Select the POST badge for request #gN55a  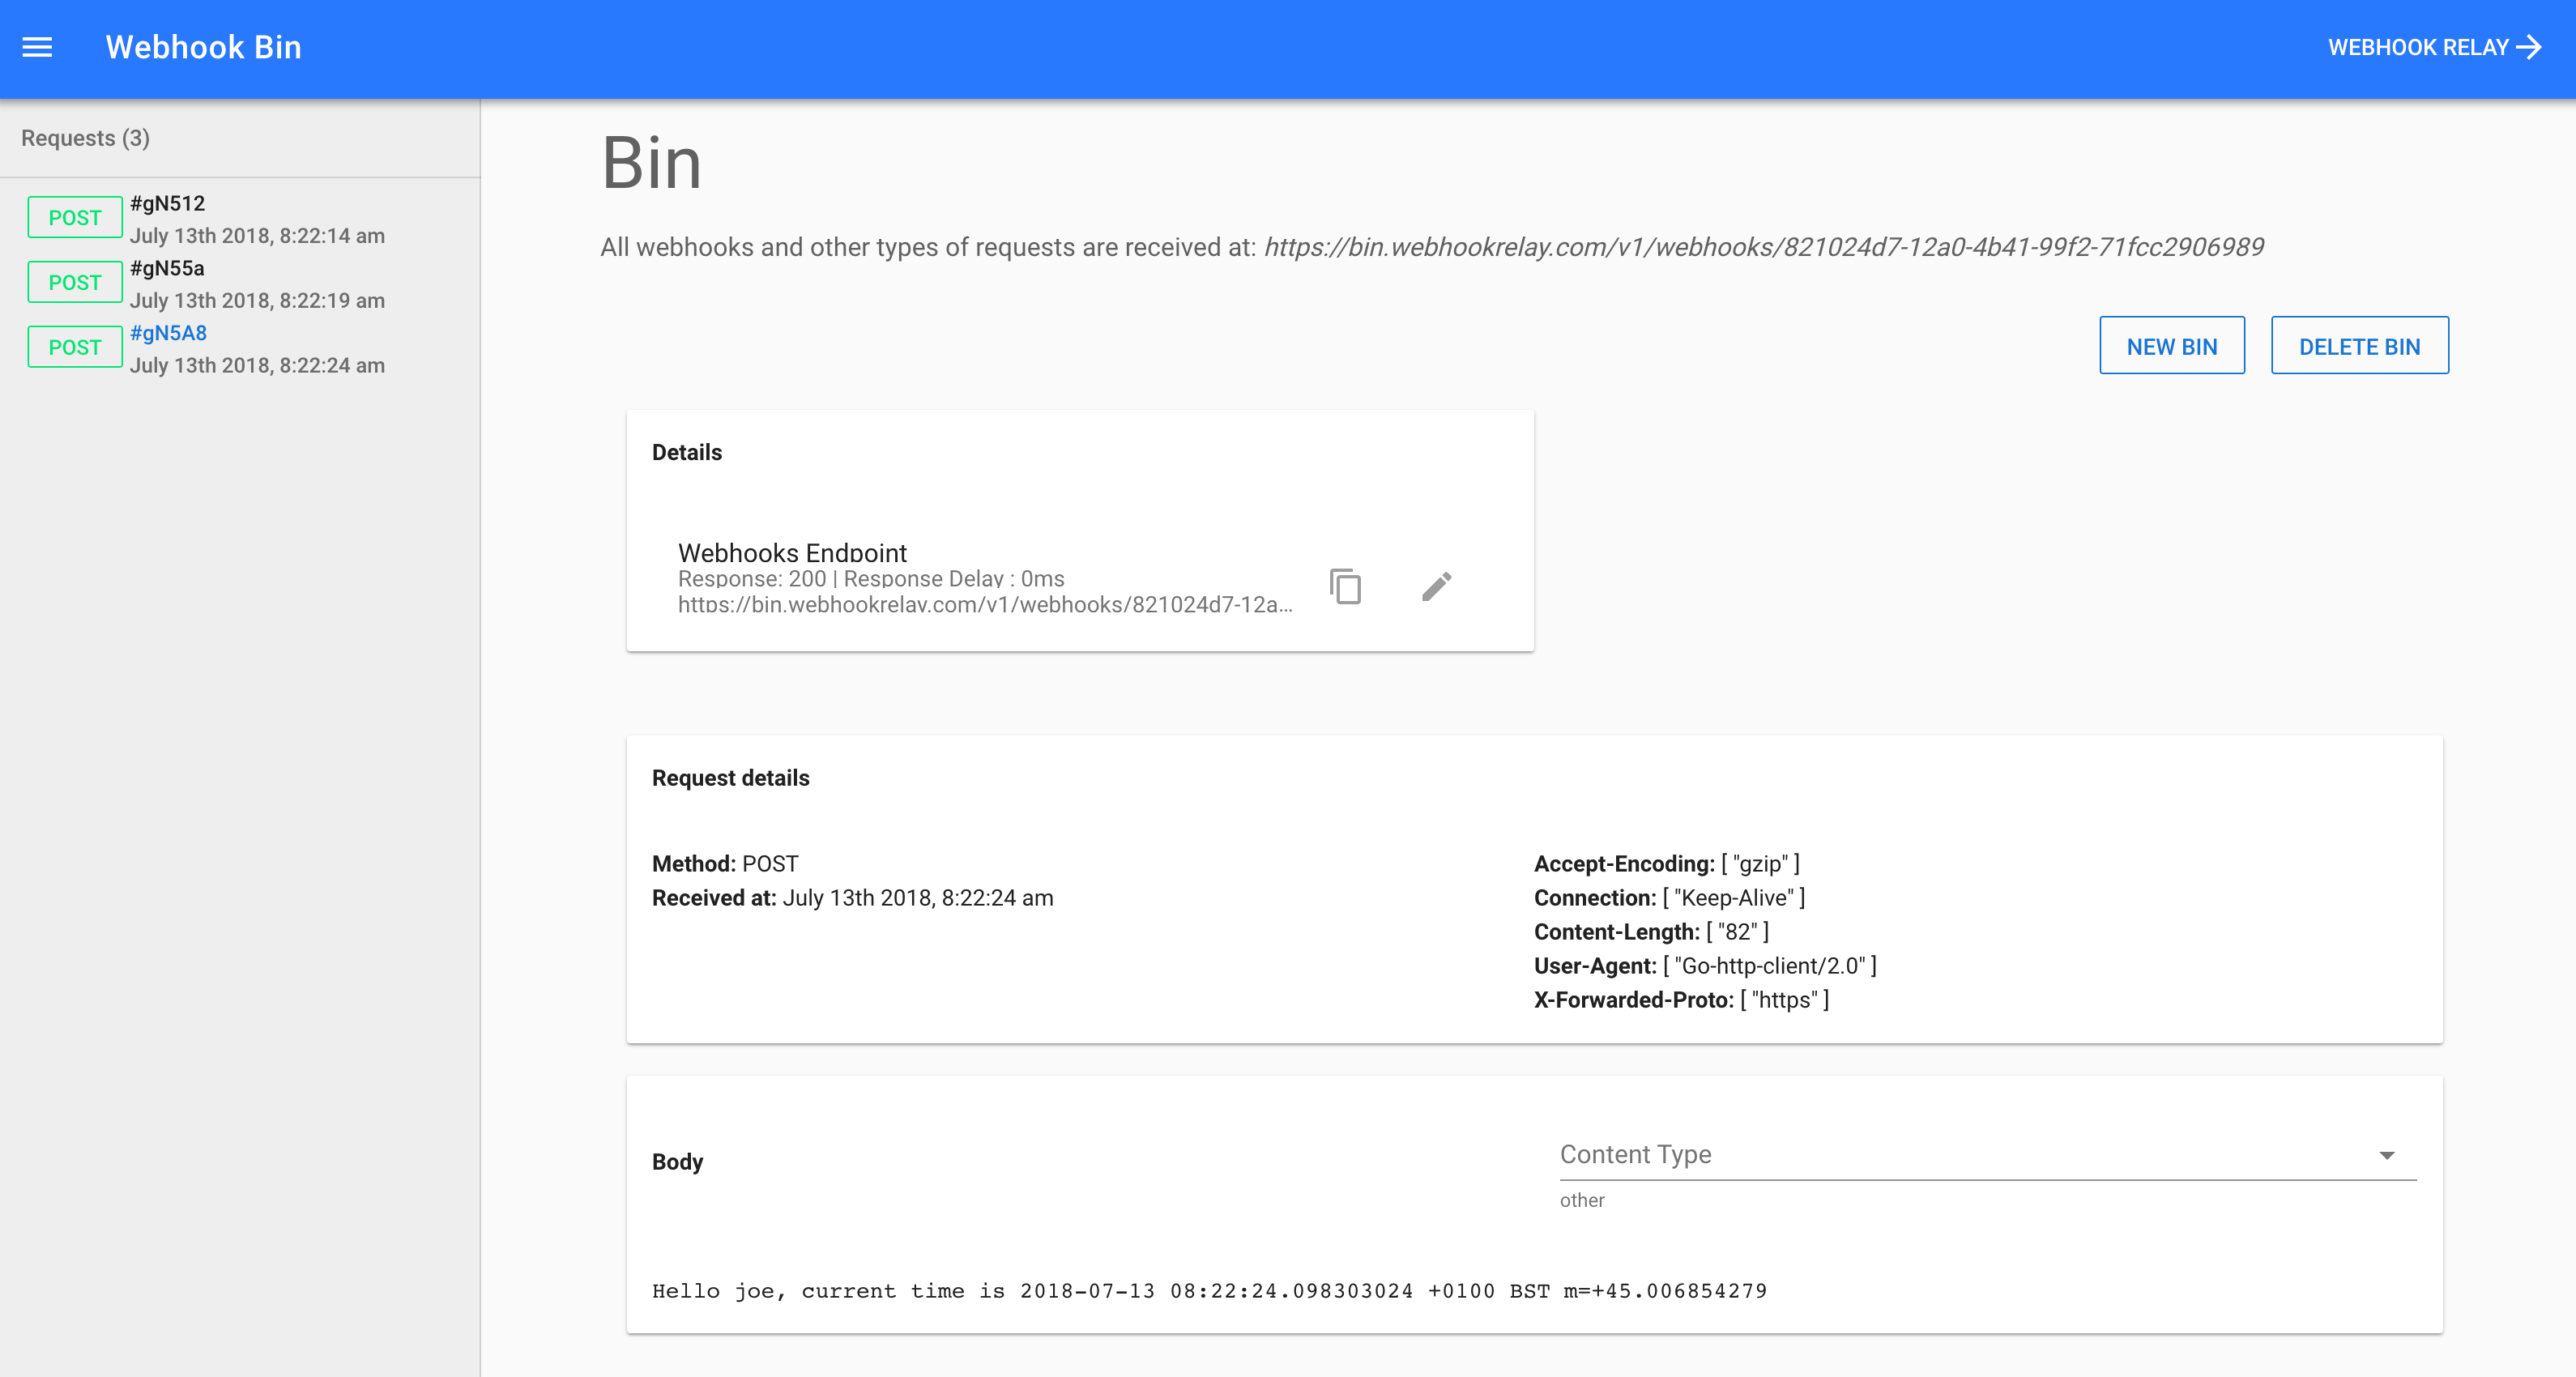[x=74, y=282]
